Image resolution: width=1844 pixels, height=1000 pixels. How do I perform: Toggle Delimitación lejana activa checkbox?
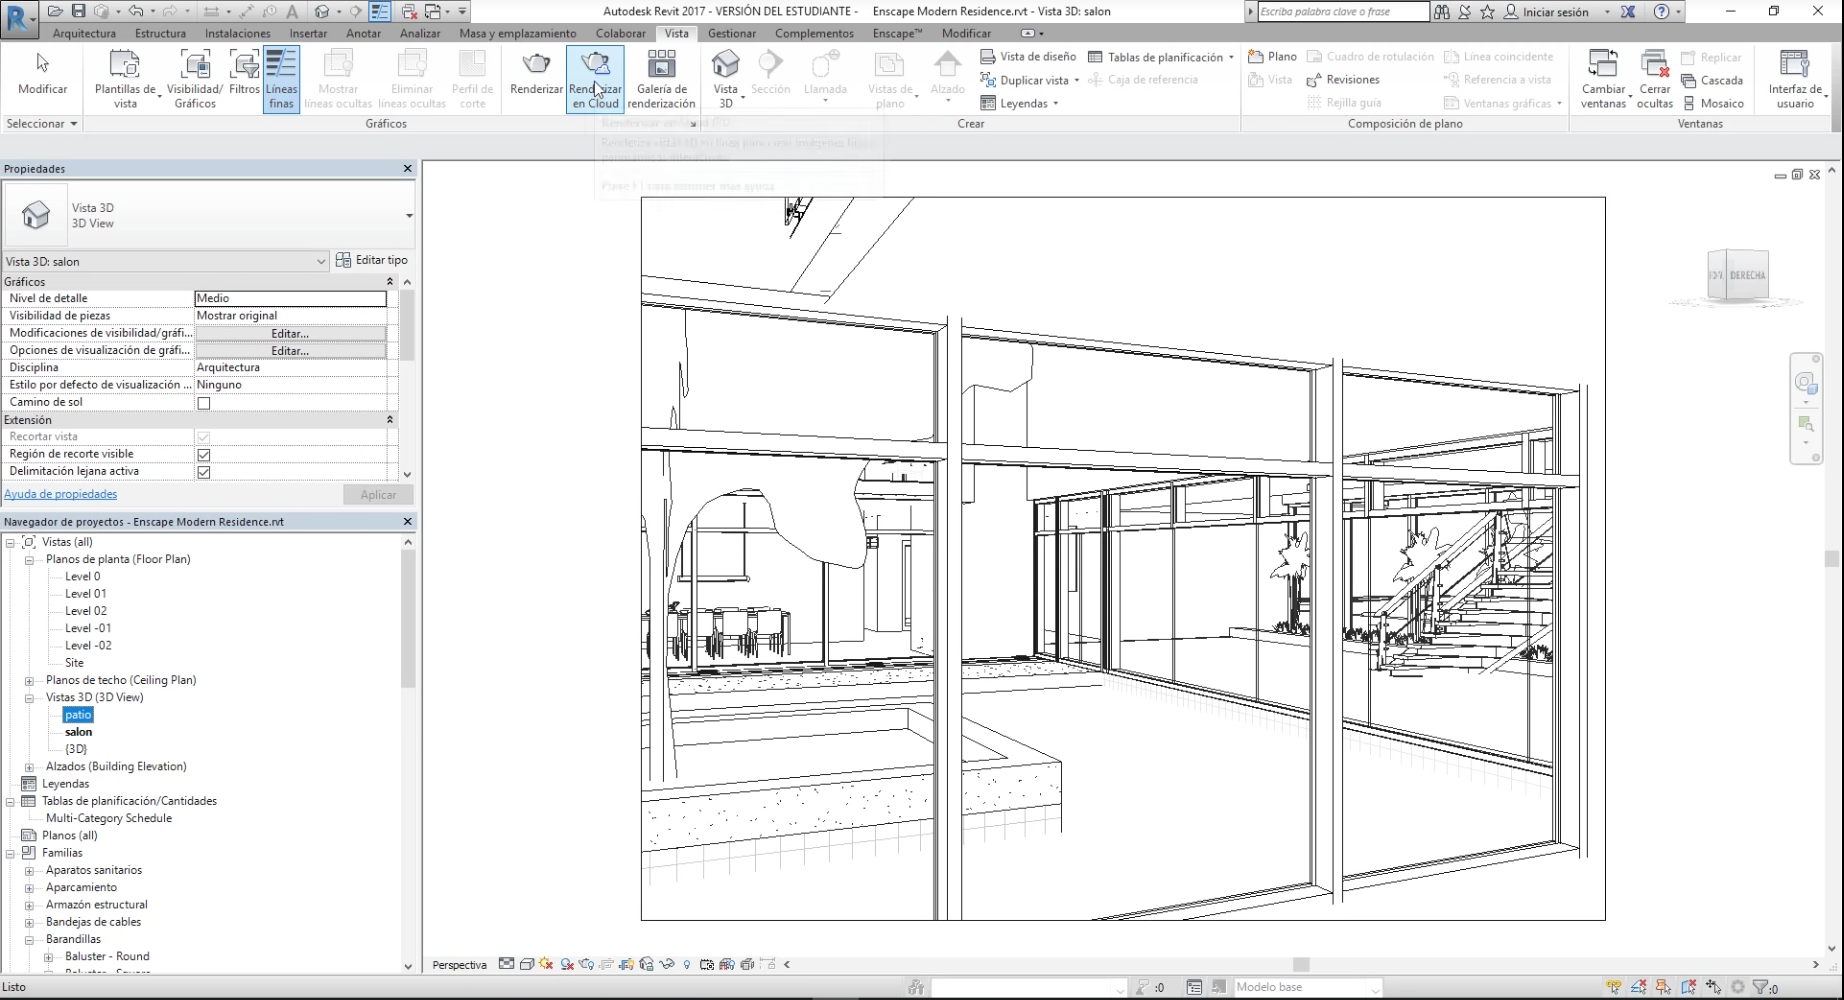tap(204, 472)
